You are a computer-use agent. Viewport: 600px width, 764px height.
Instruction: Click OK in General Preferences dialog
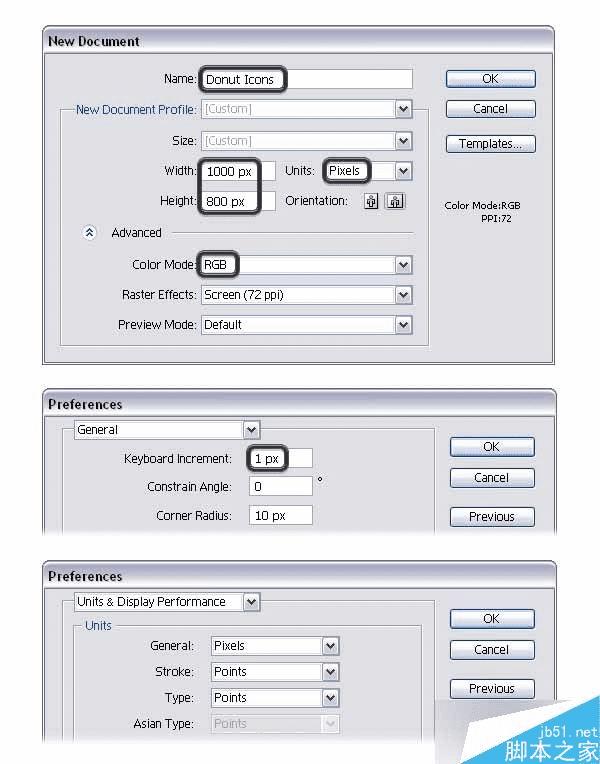click(492, 447)
